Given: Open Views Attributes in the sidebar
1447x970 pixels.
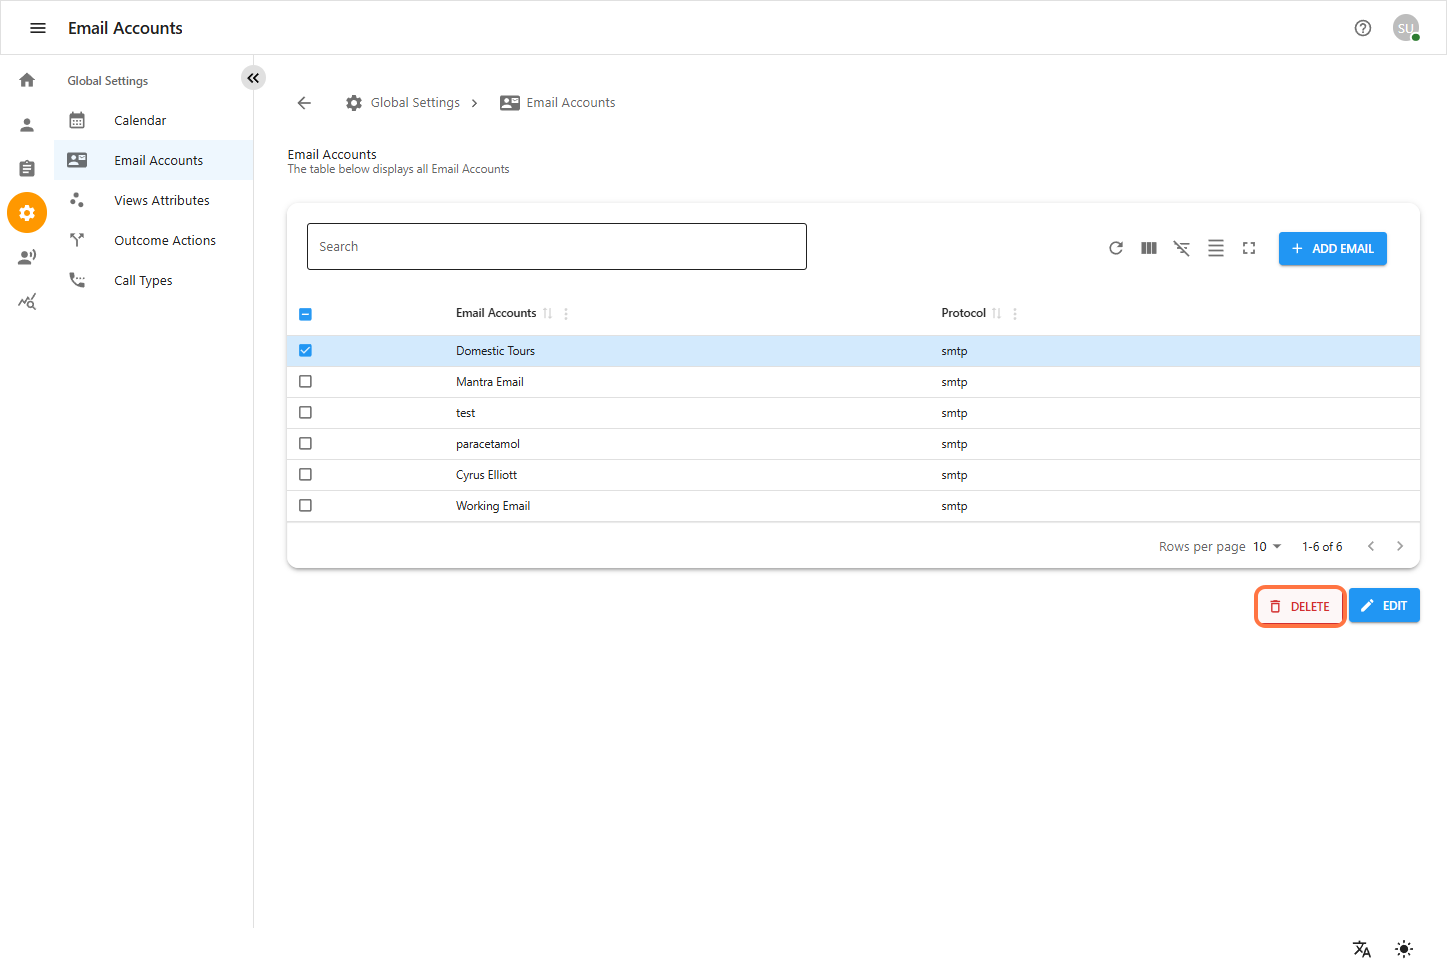Looking at the screenshot, I should [x=161, y=201].
